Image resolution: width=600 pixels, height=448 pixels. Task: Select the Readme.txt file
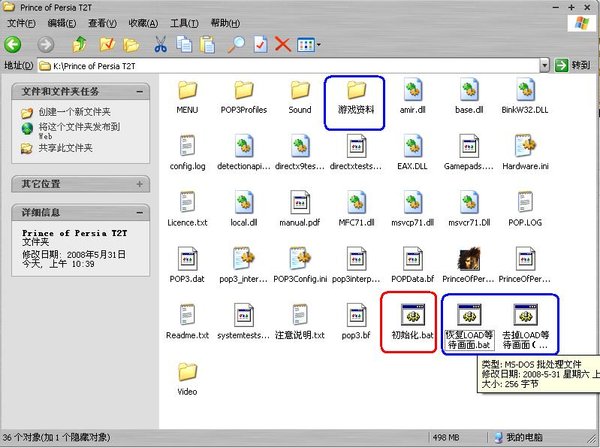pos(187,321)
